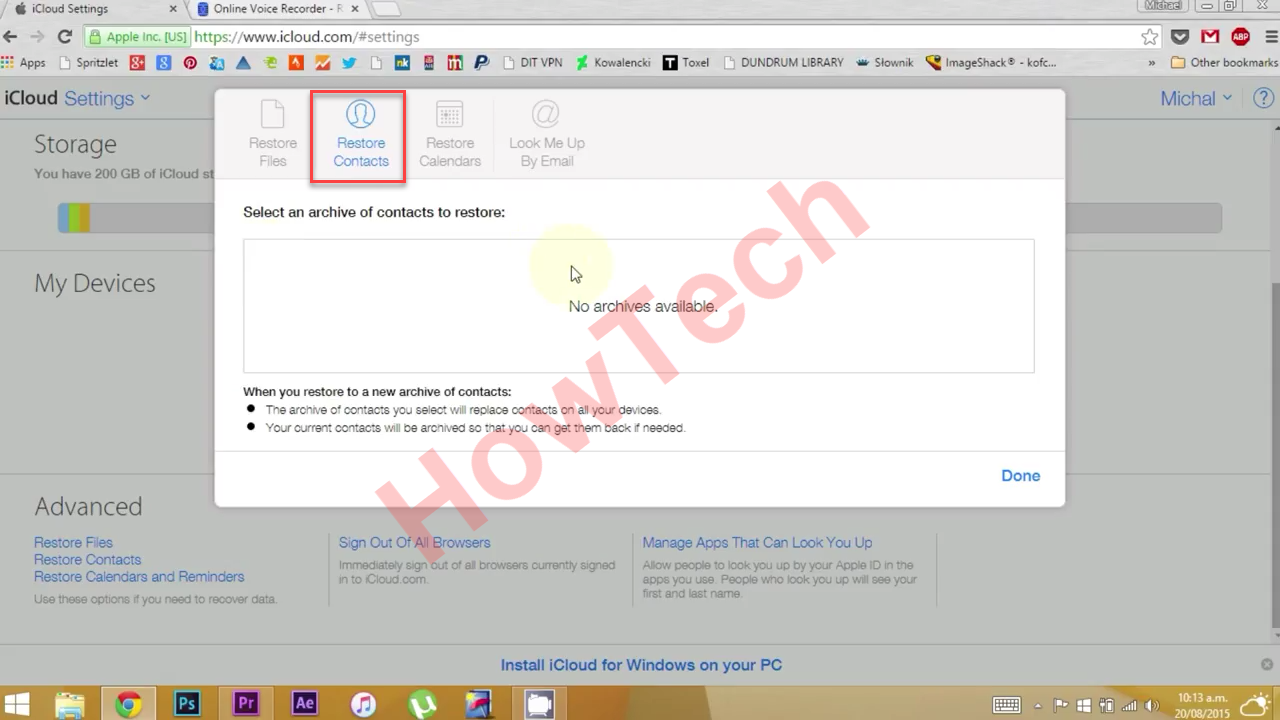Open Premiere Pro from the taskbar

246,704
